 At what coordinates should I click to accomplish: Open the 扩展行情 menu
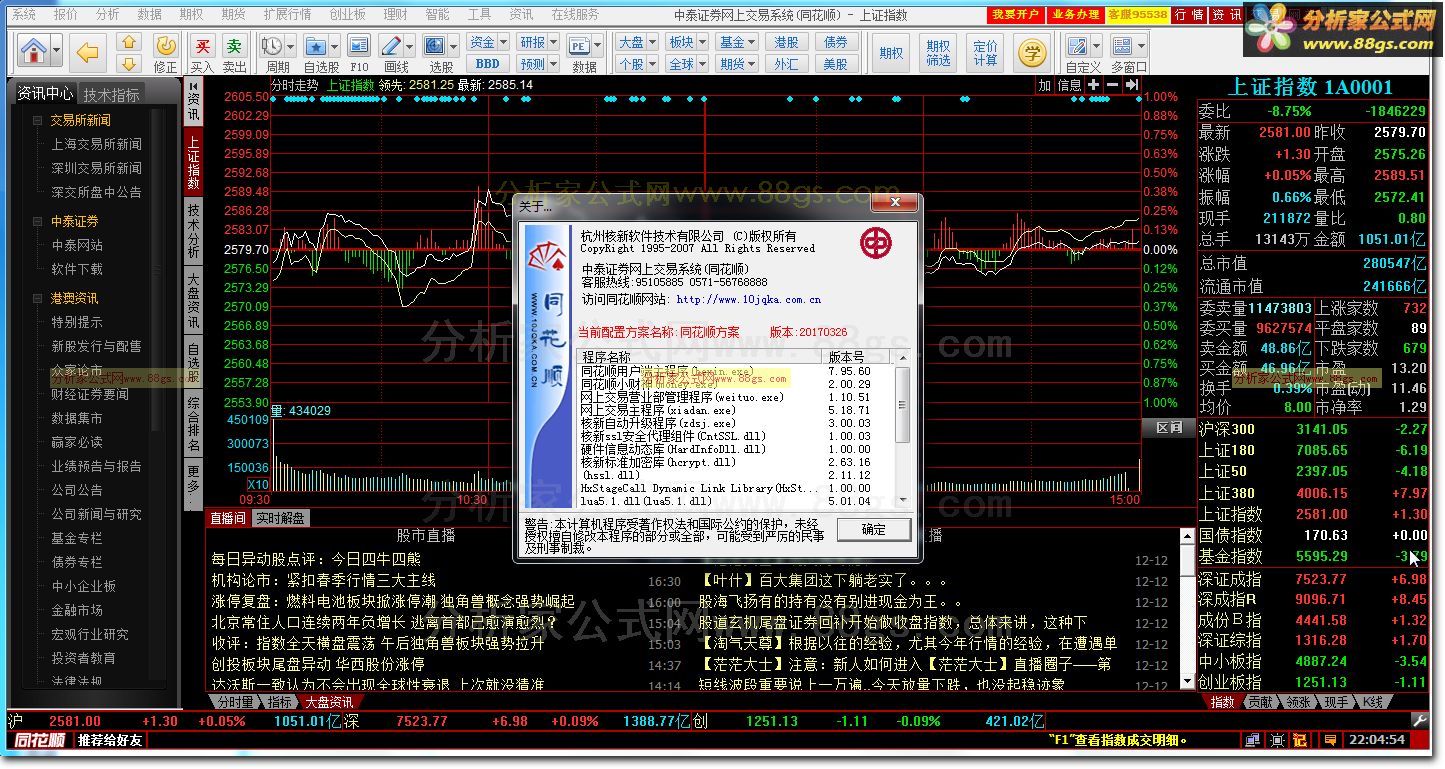[287, 15]
